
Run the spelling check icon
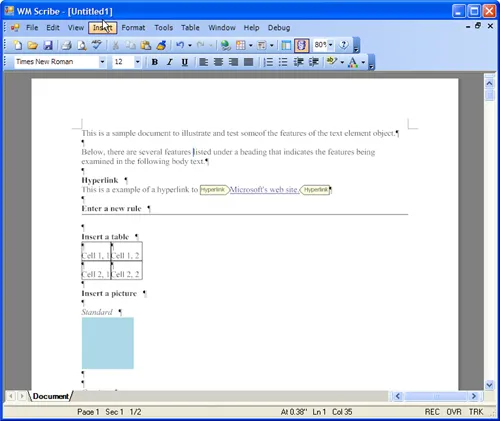tap(97, 45)
